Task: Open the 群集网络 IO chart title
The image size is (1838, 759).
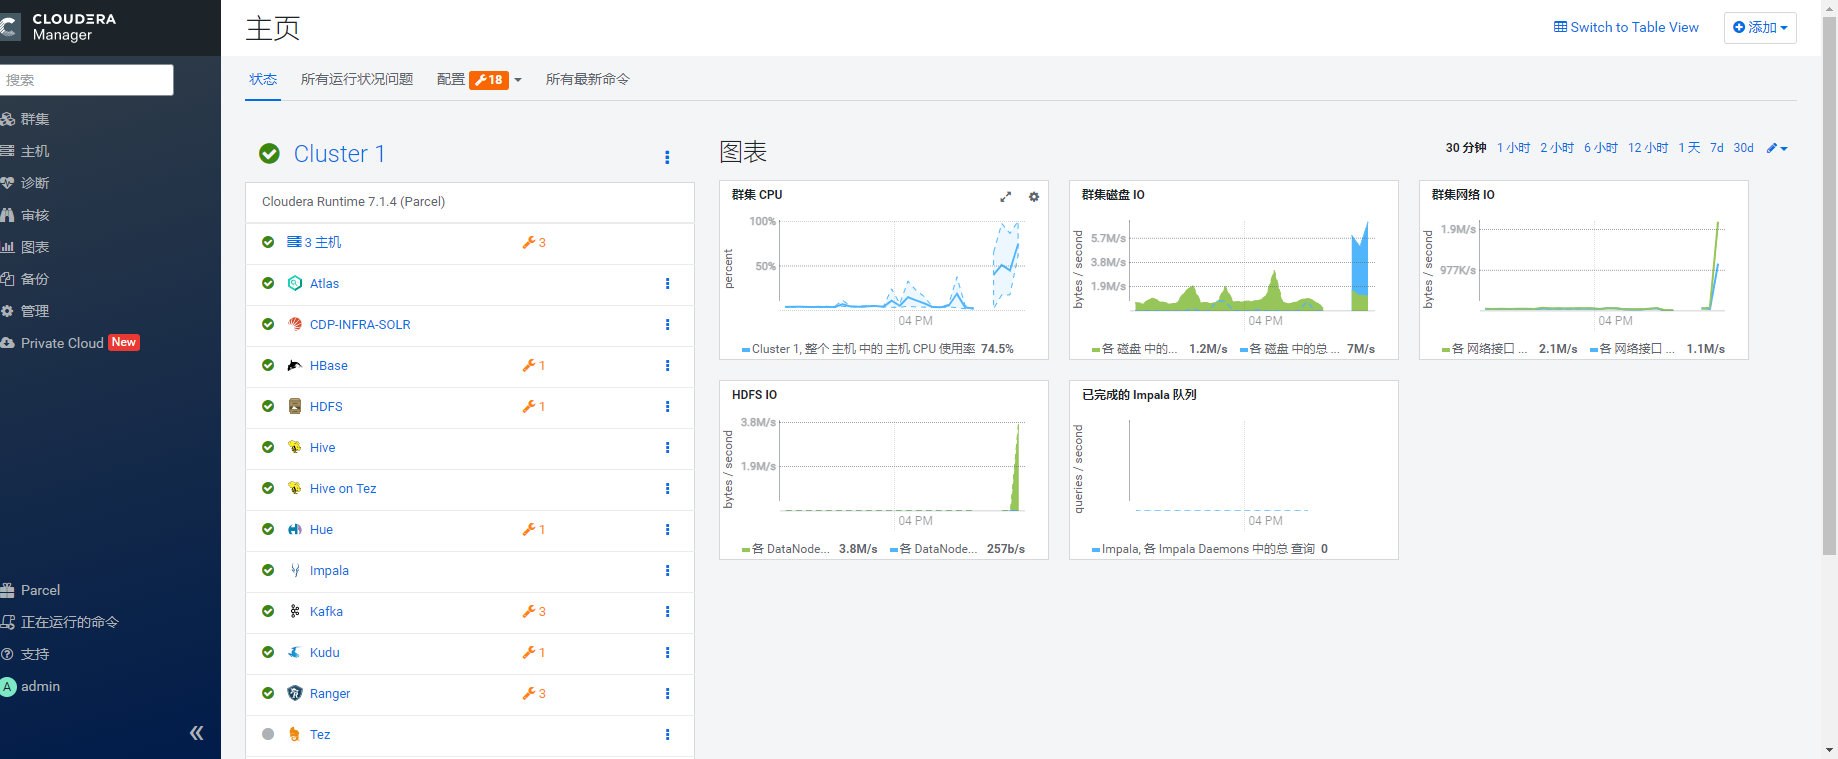Action: click(x=1463, y=195)
